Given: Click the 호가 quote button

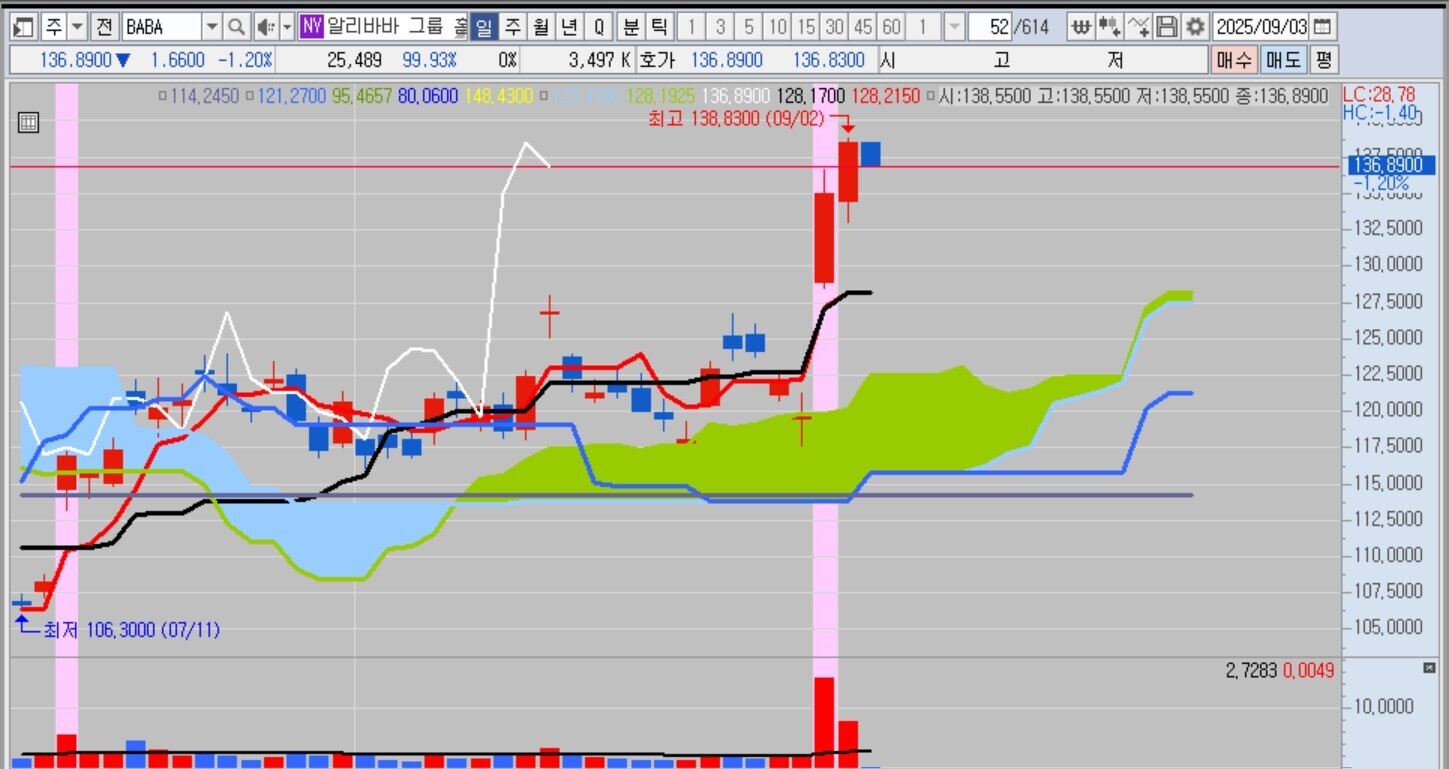Looking at the screenshot, I should pyautogui.click(x=656, y=60).
